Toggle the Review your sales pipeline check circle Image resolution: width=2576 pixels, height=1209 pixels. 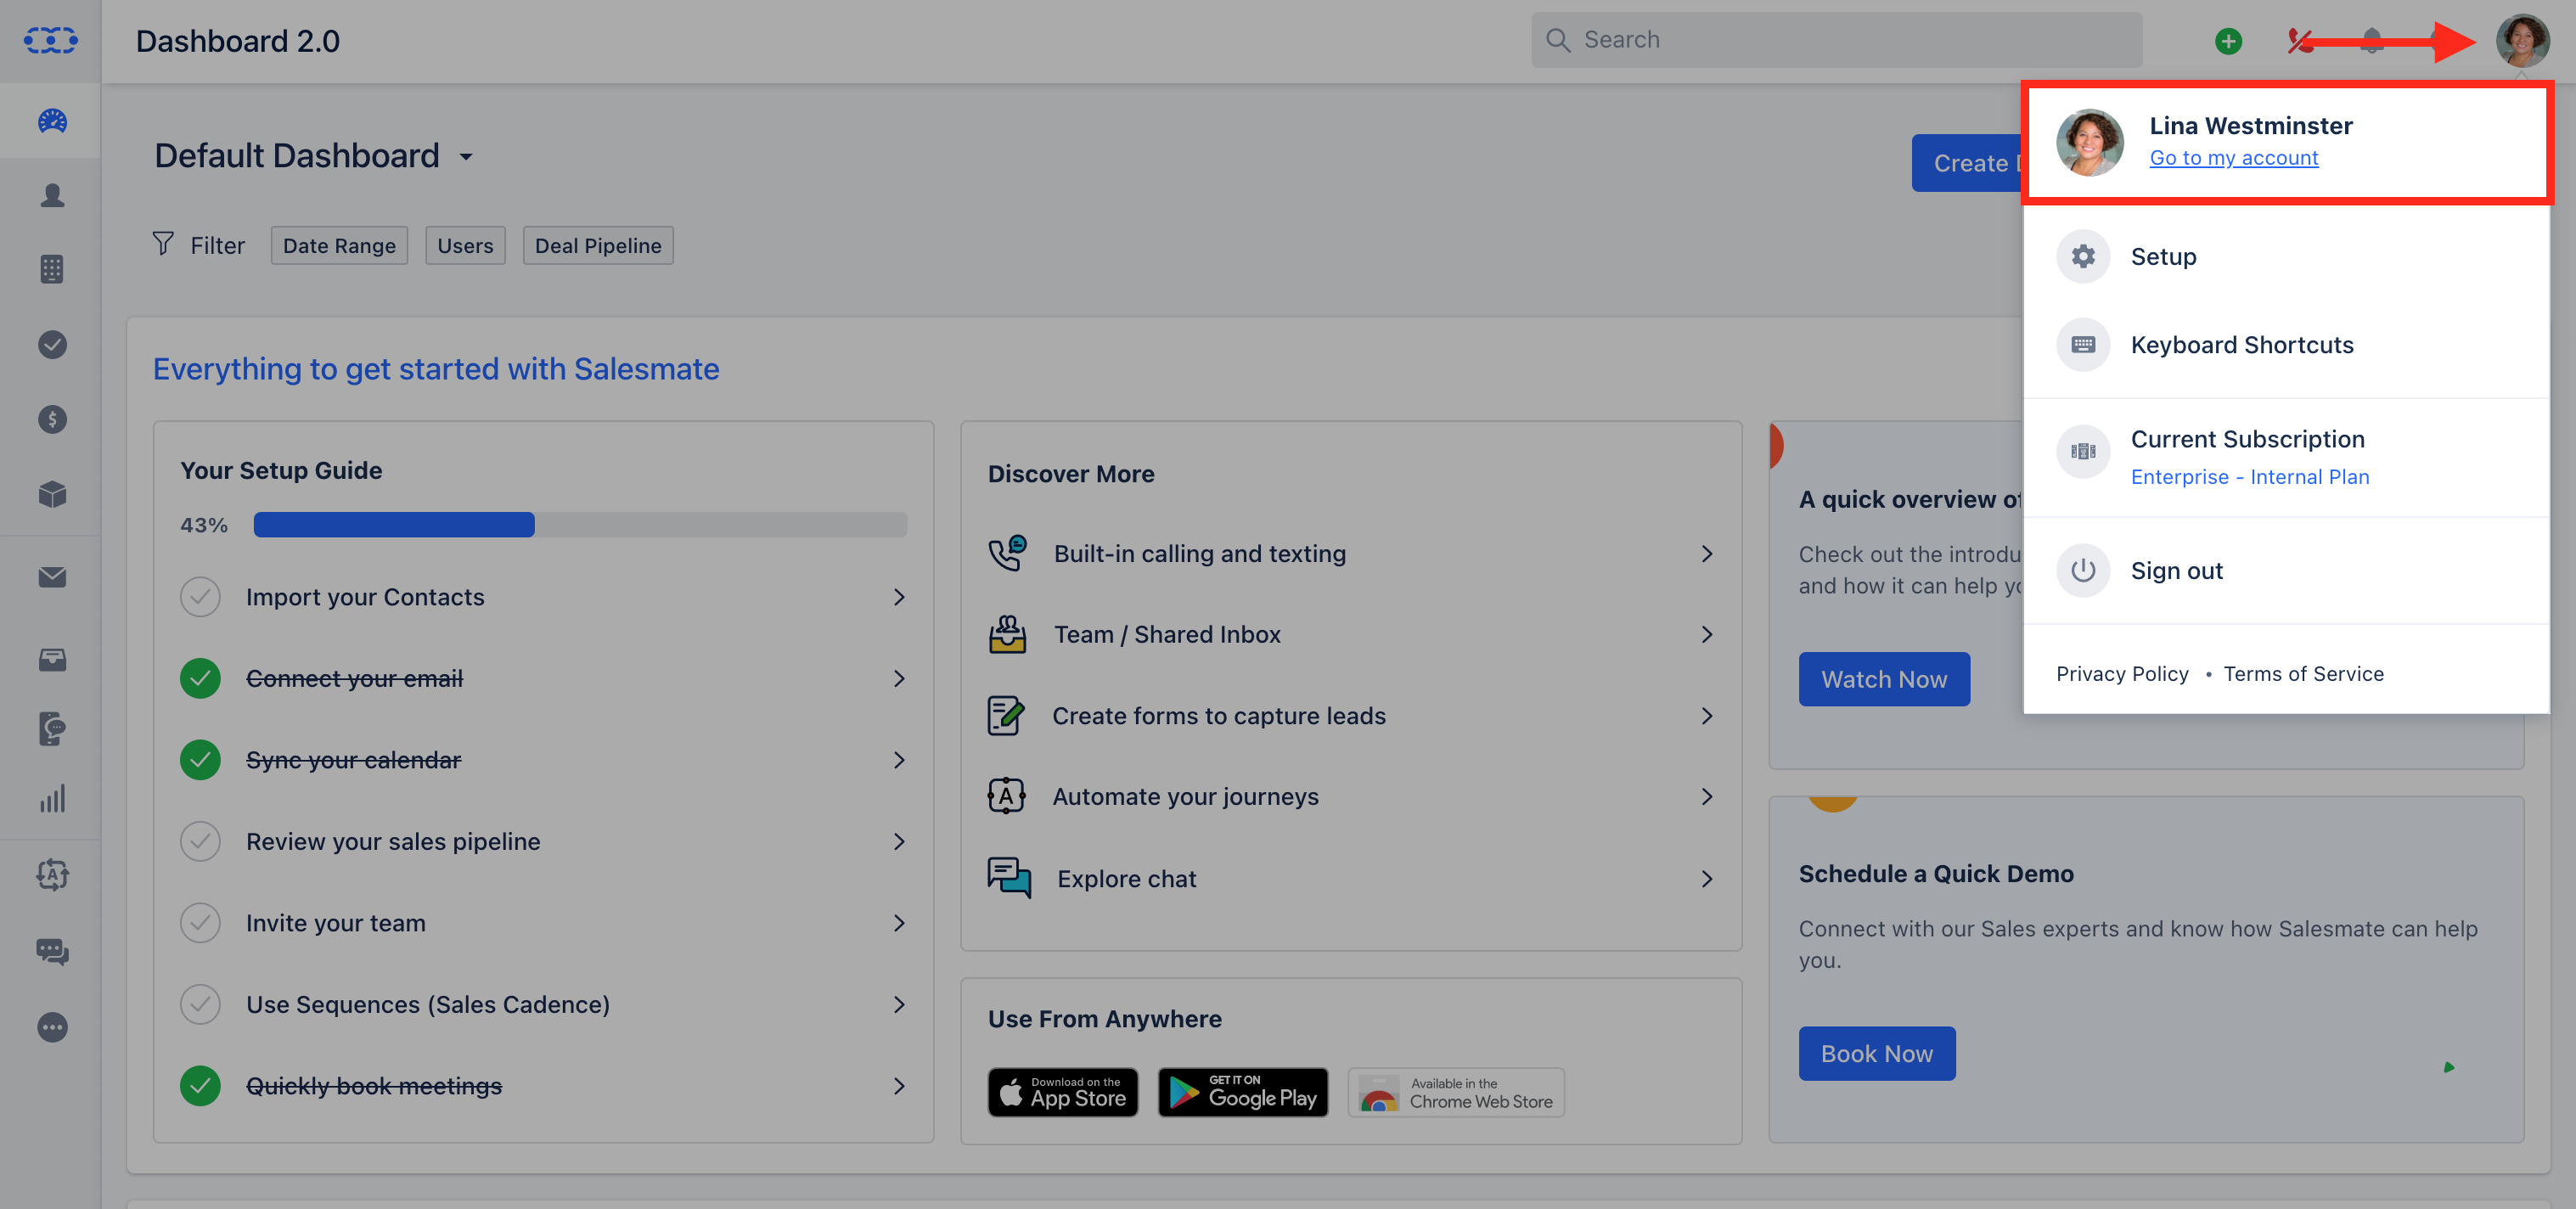pyautogui.click(x=200, y=841)
